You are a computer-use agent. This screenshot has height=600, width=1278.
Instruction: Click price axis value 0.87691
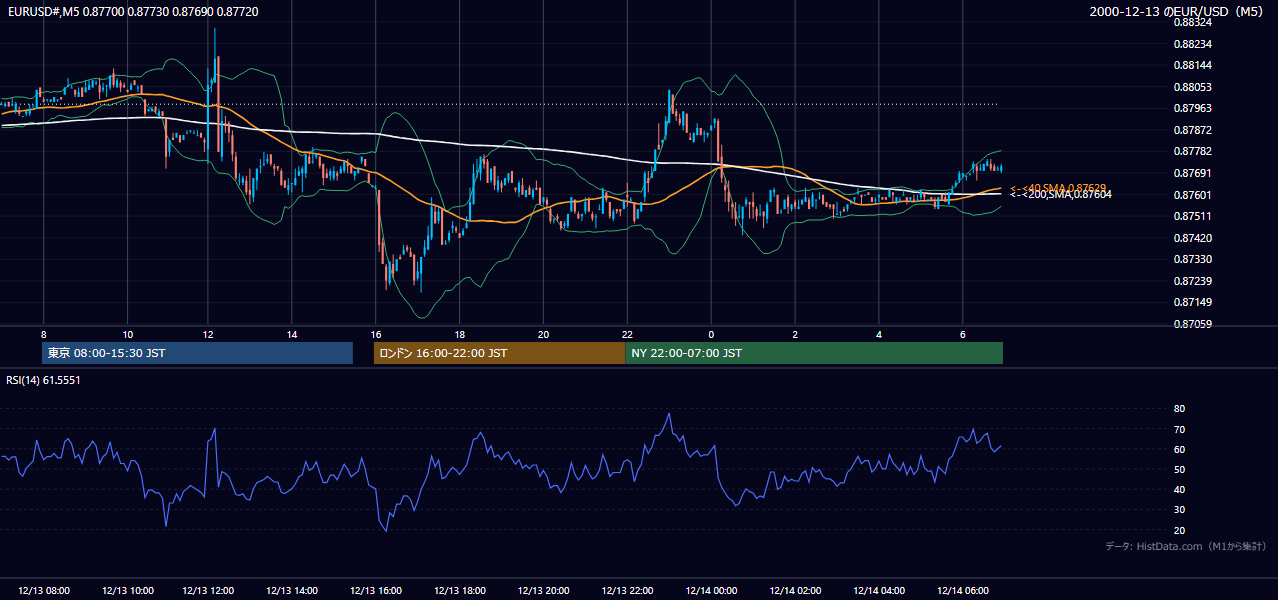coord(1192,173)
